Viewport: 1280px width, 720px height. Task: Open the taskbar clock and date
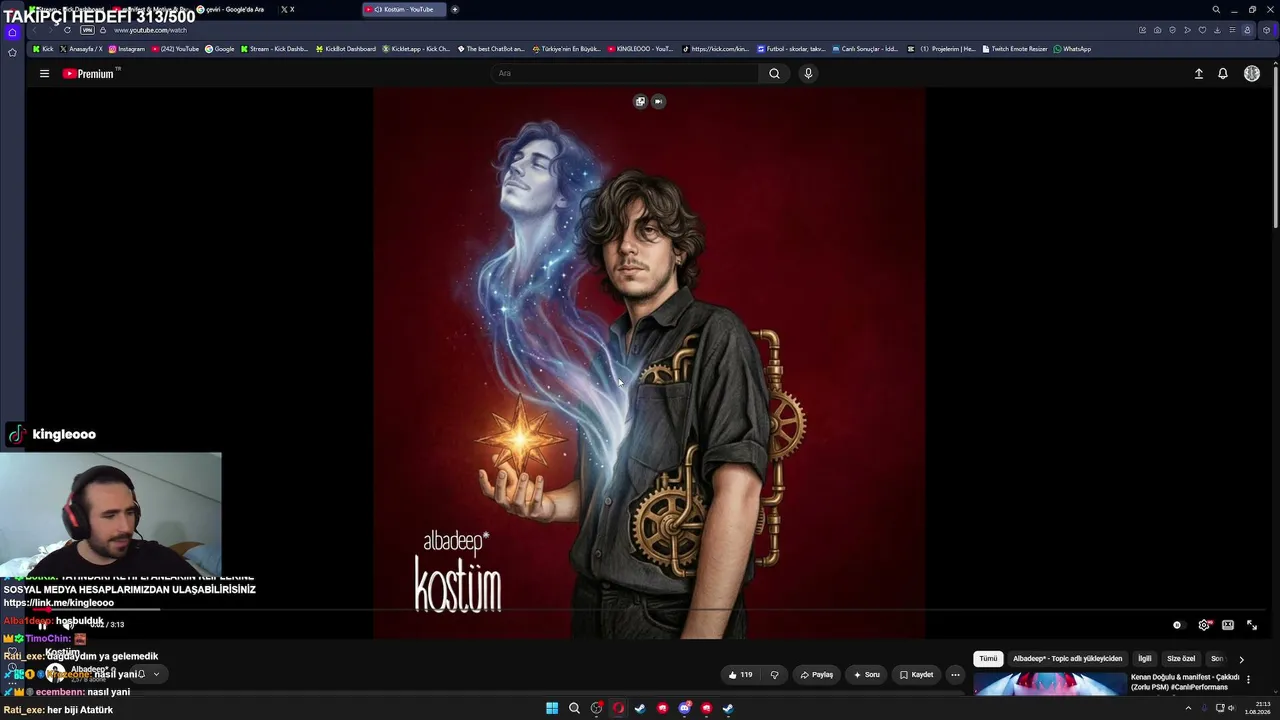click(1258, 708)
